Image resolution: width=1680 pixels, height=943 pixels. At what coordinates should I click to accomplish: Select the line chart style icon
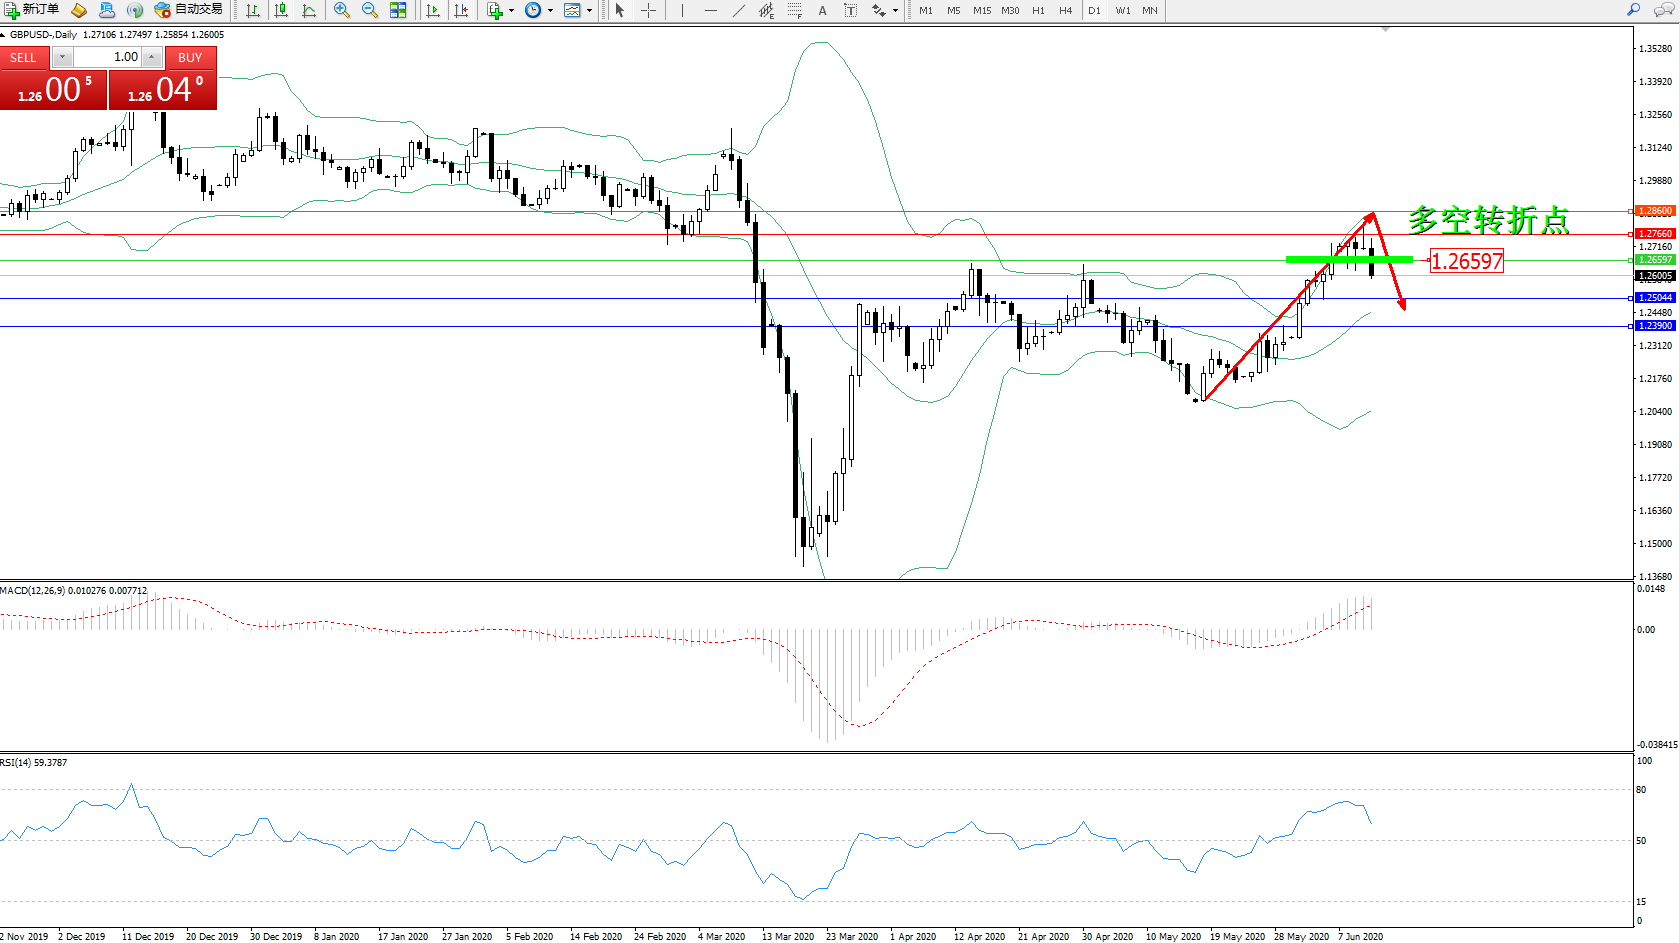(x=309, y=10)
